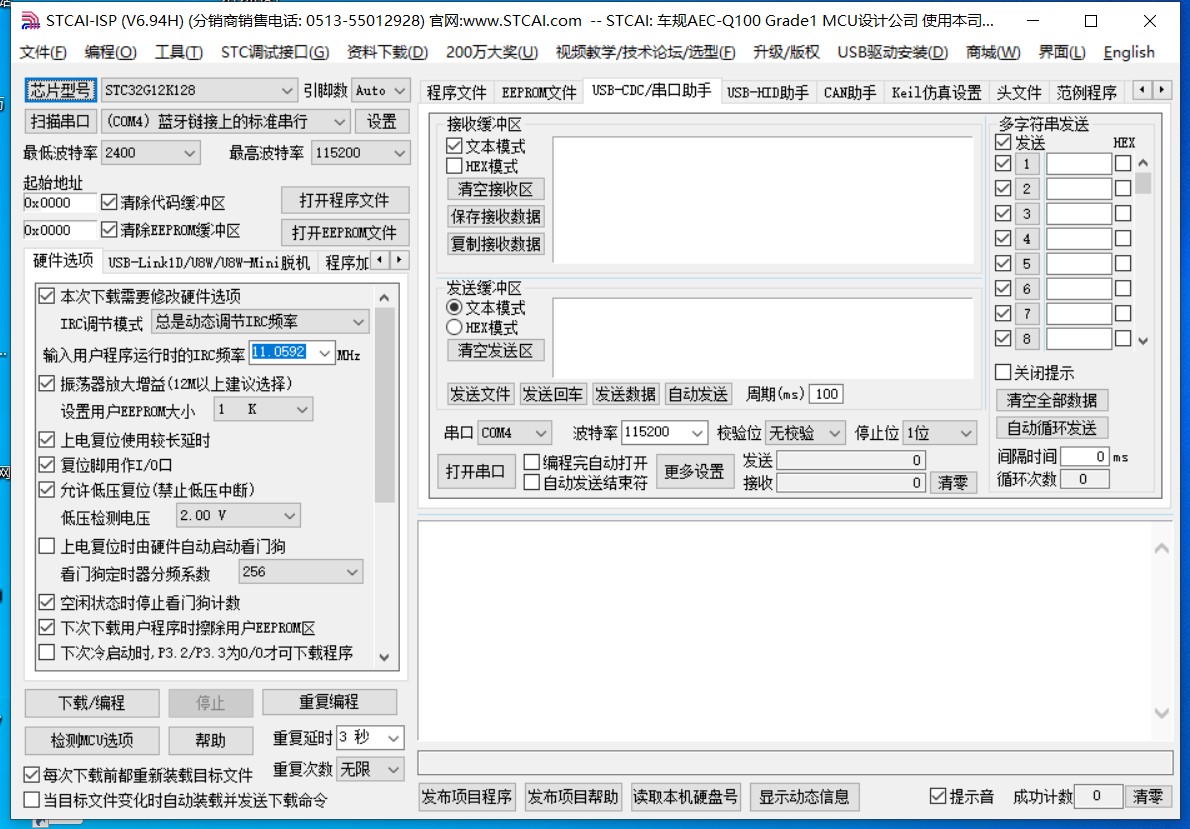The width and height of the screenshot is (1190, 829).
Task: Click multi-string send list scroll-up arrow
Action: [x=1143, y=163]
